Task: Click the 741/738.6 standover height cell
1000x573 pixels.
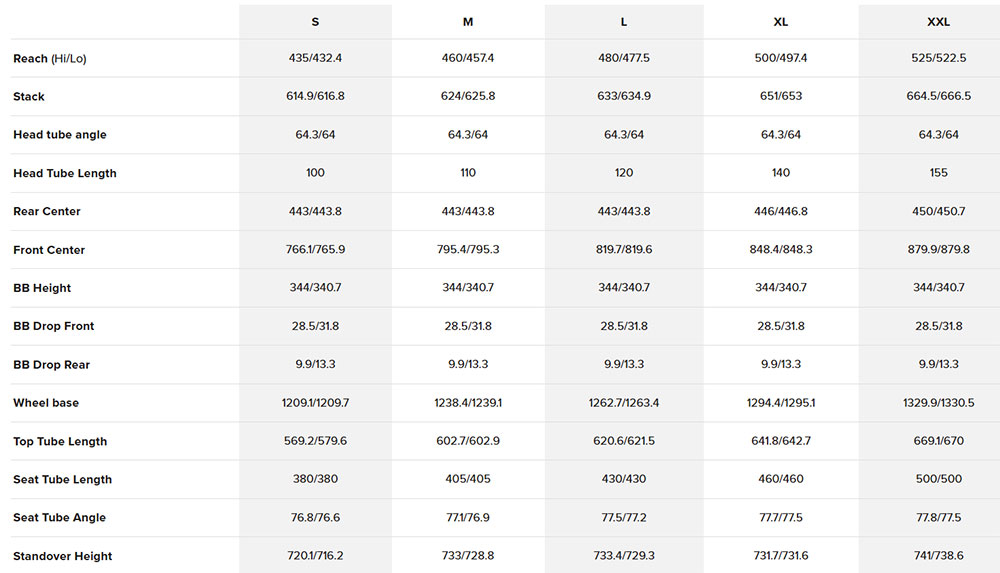Action: click(938, 556)
